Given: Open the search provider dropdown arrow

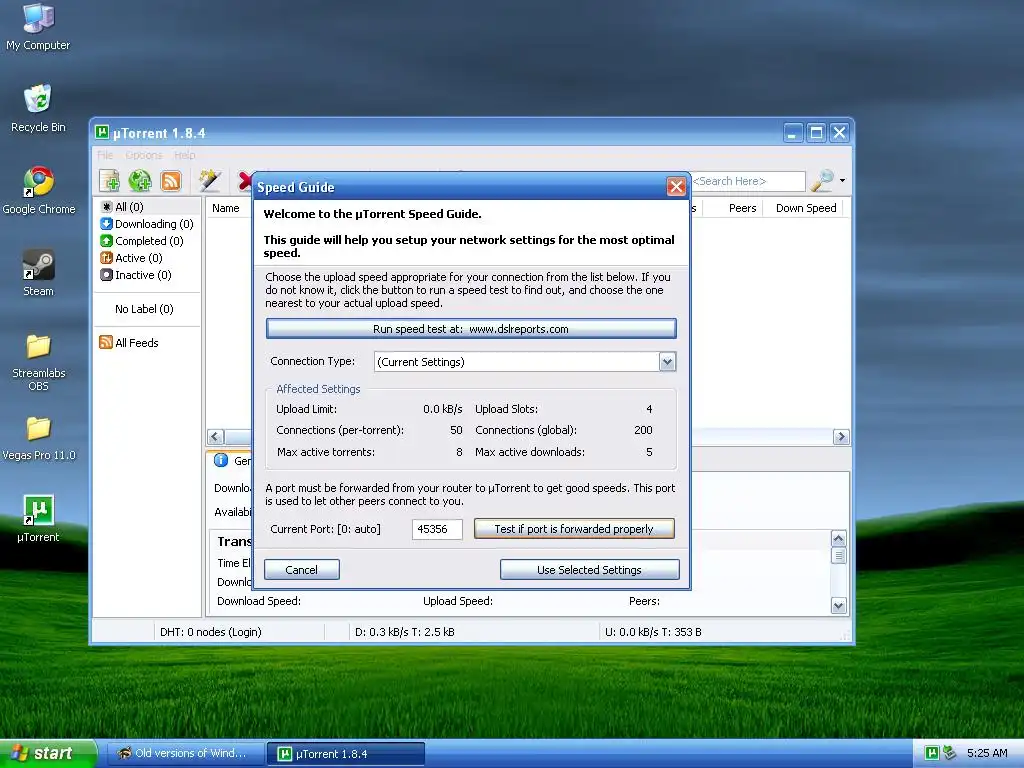Looking at the screenshot, I should coord(842,180).
